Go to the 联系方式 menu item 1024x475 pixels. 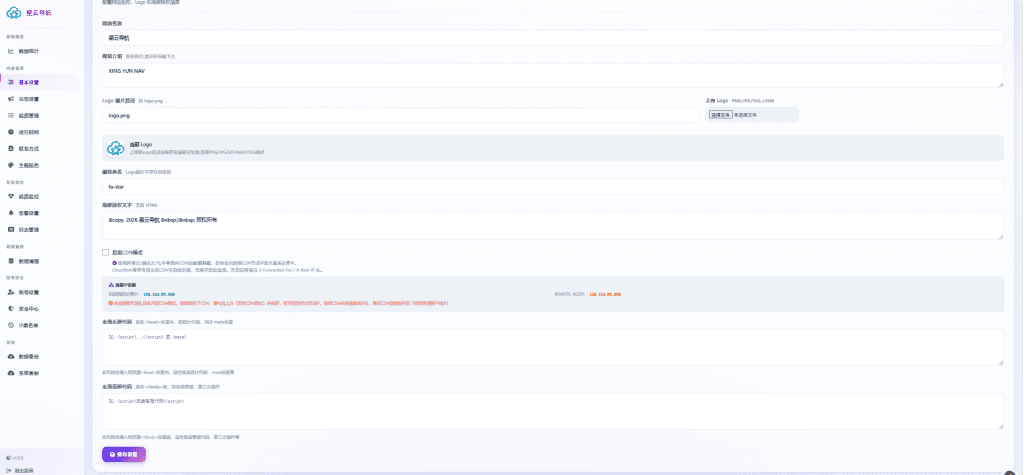[39, 148]
